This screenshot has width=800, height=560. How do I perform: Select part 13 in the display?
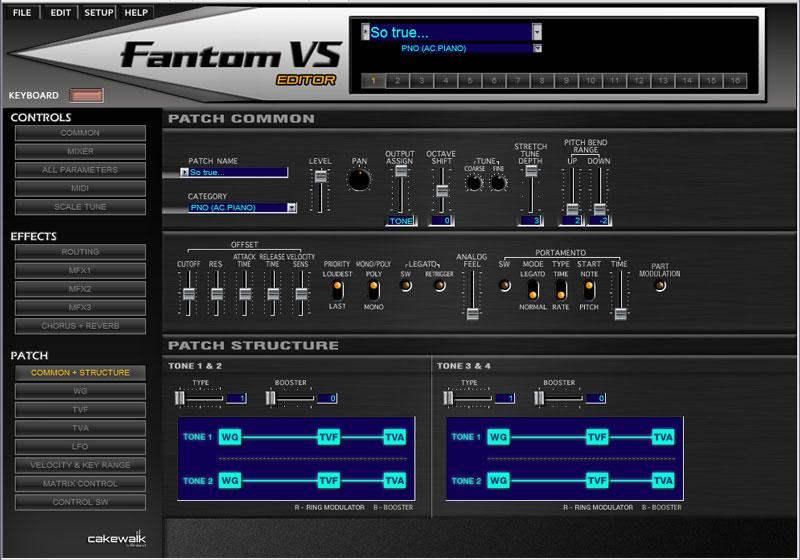[x=663, y=81]
